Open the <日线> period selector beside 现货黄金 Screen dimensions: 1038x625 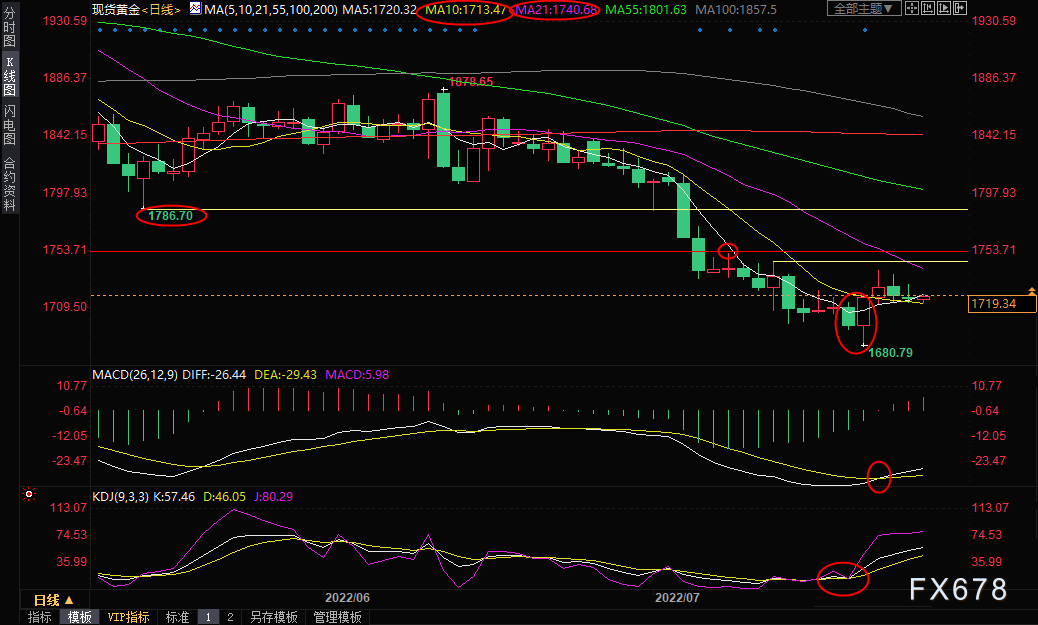(x=160, y=9)
